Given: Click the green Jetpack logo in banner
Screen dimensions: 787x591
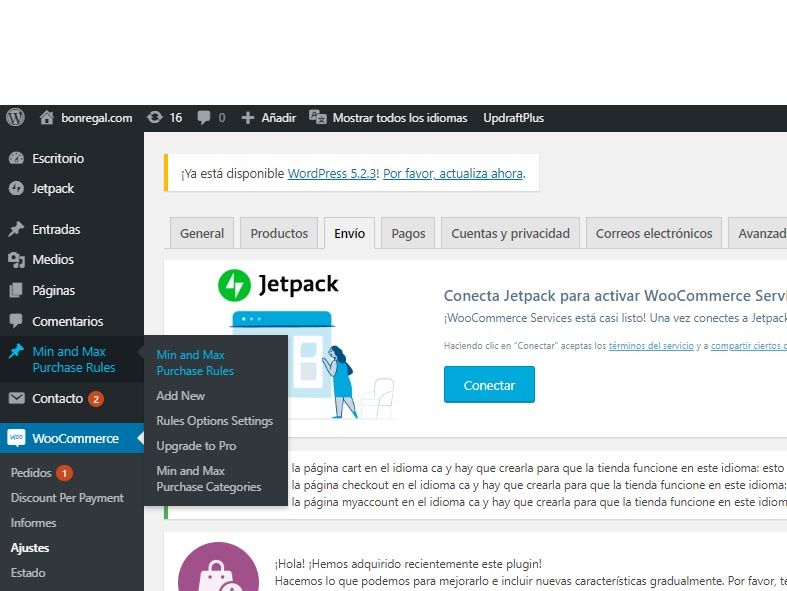Looking at the screenshot, I should point(234,285).
